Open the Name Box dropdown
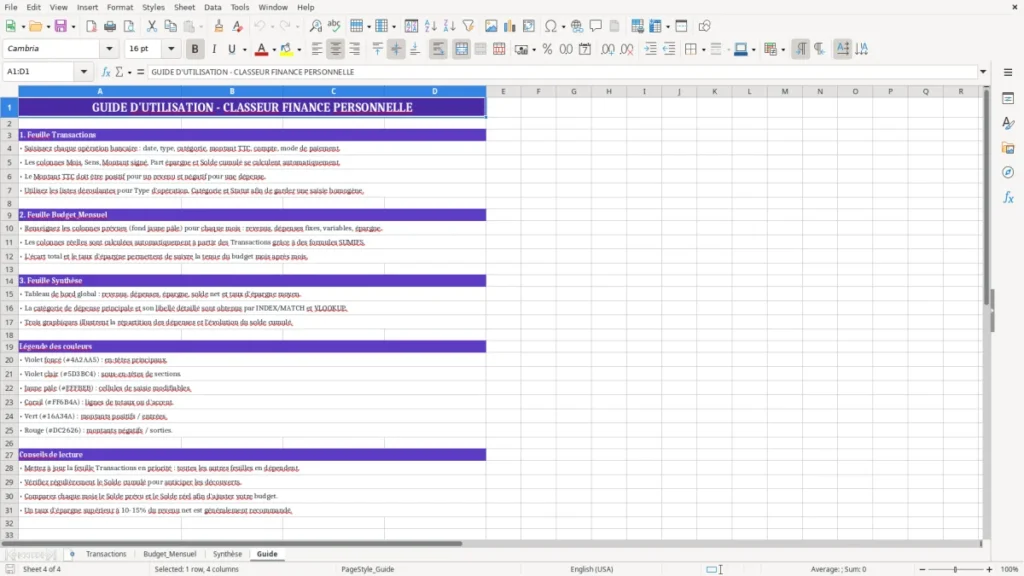 (84, 71)
